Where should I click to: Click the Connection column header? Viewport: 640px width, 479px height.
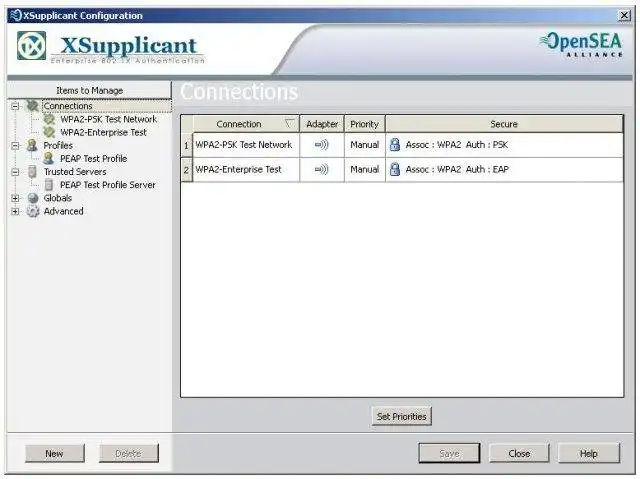click(x=246, y=124)
